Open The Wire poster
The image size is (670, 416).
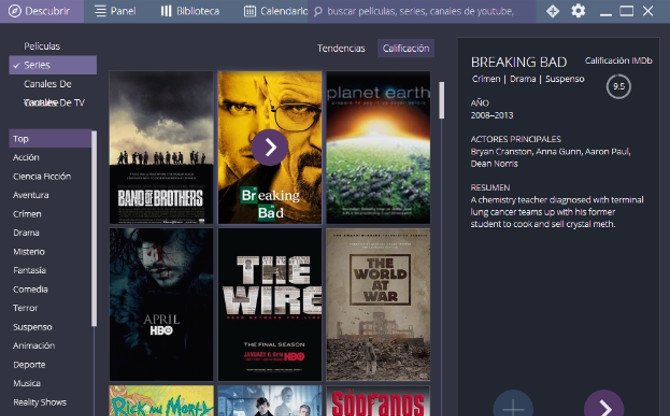[270, 304]
